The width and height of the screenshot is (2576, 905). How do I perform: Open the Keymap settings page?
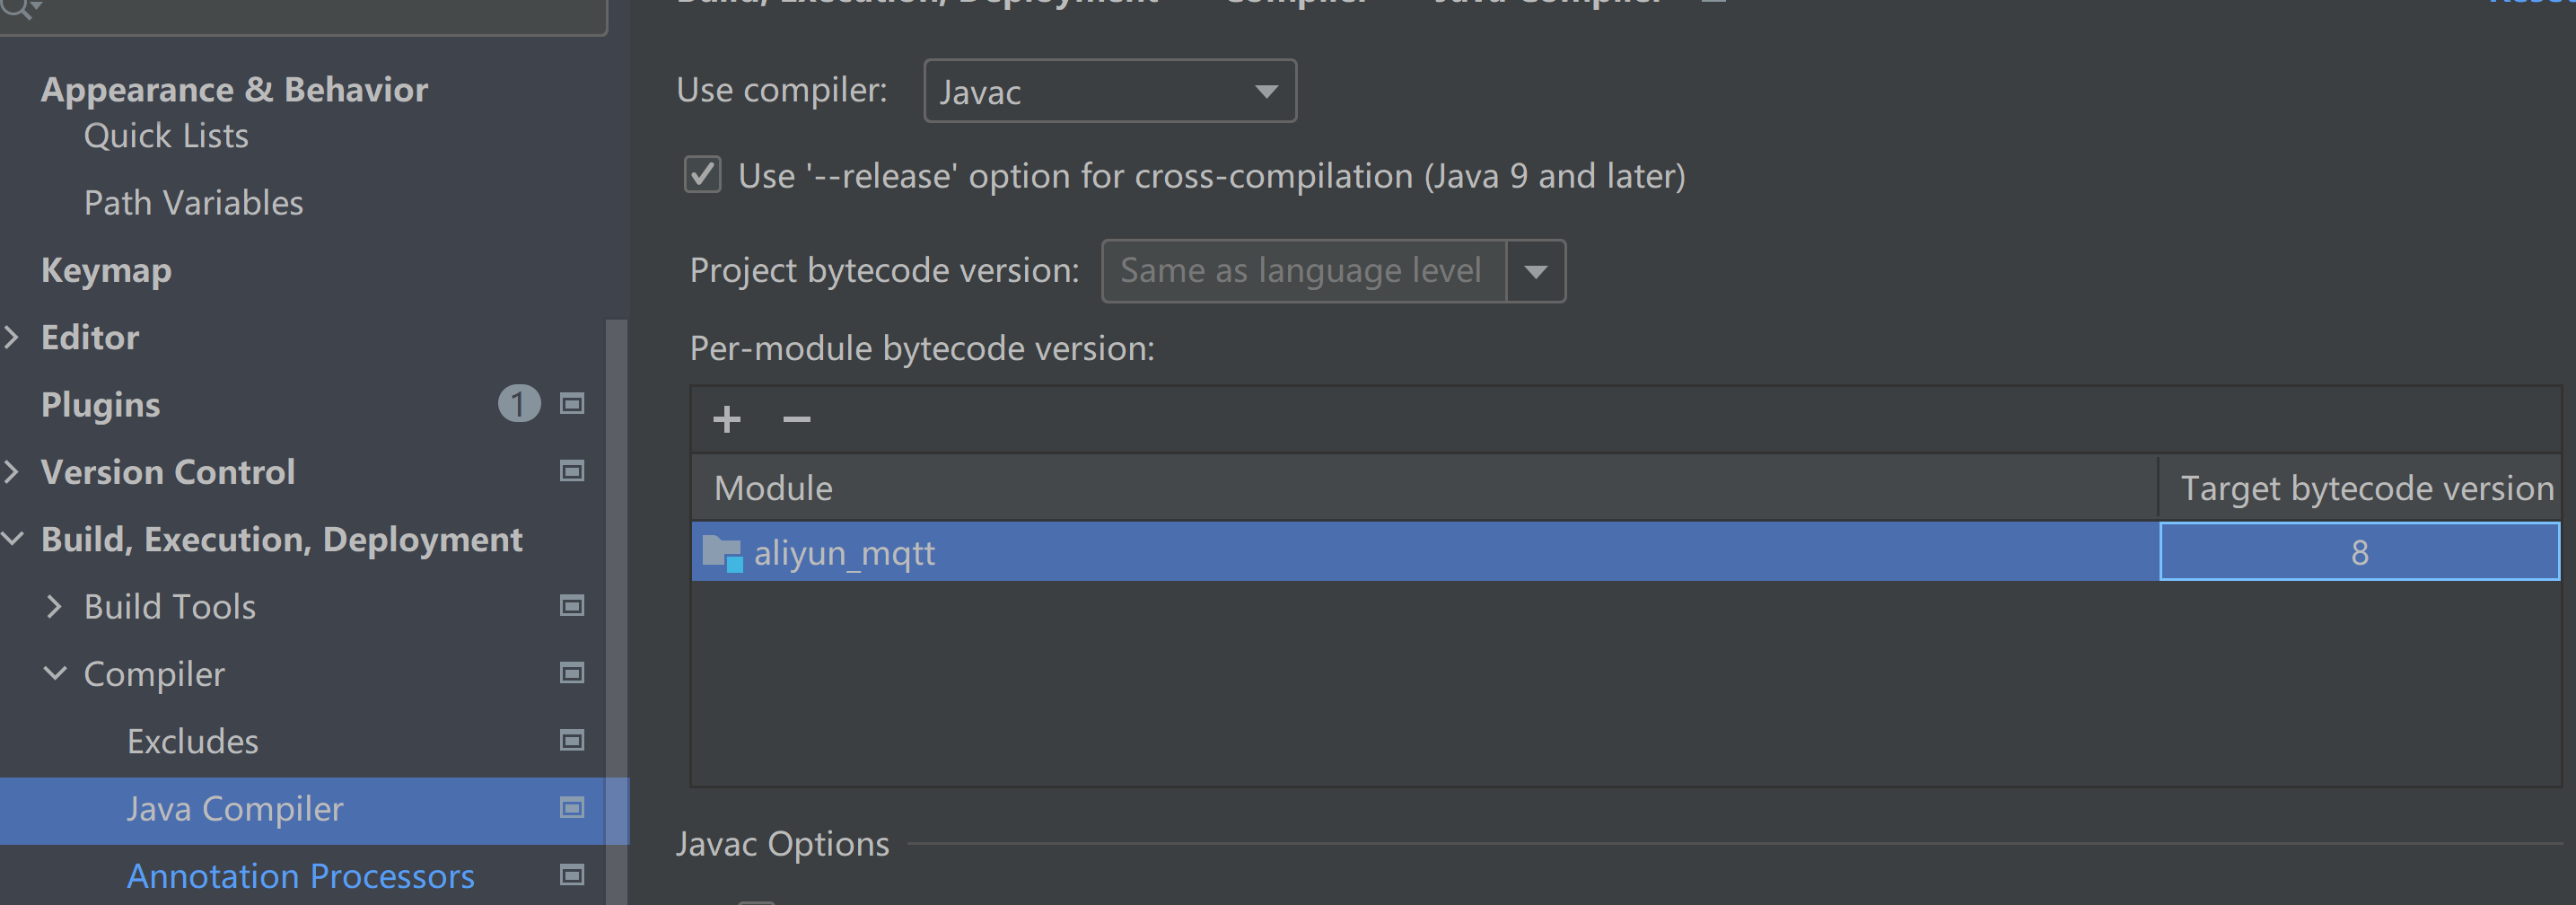106,270
